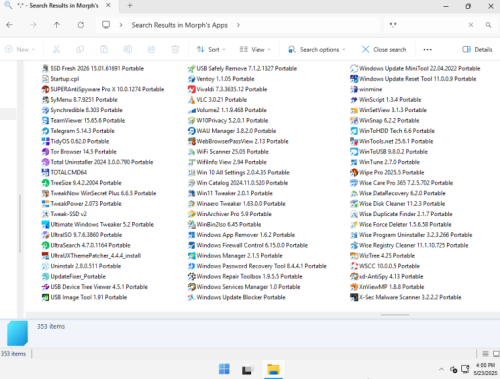Click the Back navigation arrow
The width and height of the screenshot is (500, 379).
pyautogui.click(x=9, y=25)
